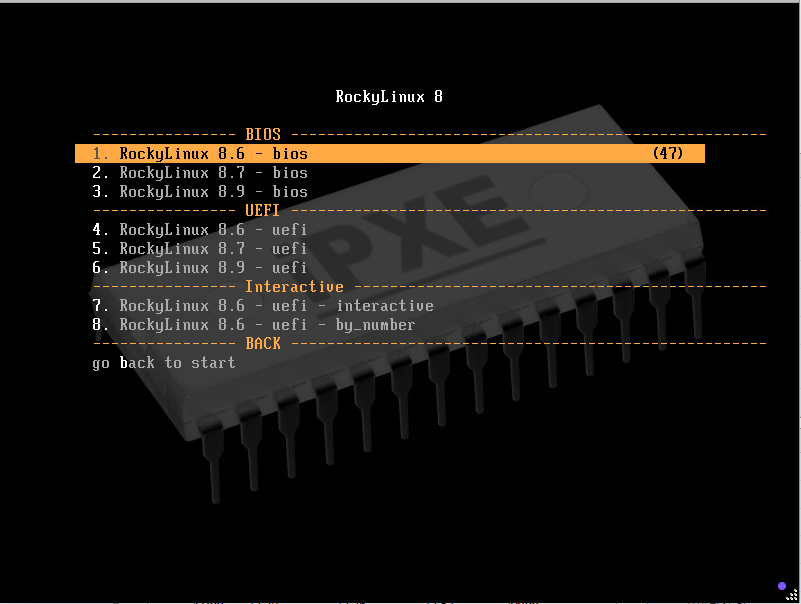Choose RockyLinux 8.6 uefi by_number entry
Image resolution: width=801 pixels, height=604 pixels.
(x=253, y=324)
